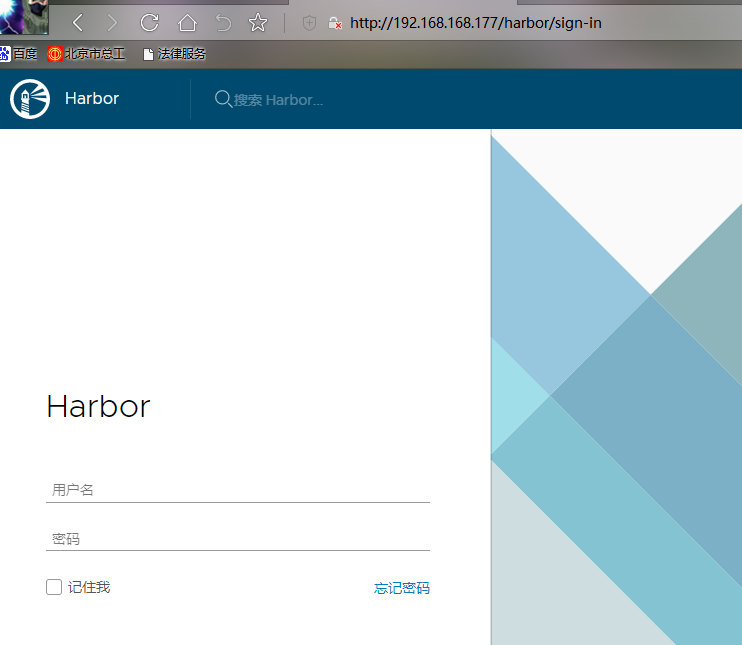The width and height of the screenshot is (742, 645).
Task: Click the search magnifier icon
Action: 223,99
